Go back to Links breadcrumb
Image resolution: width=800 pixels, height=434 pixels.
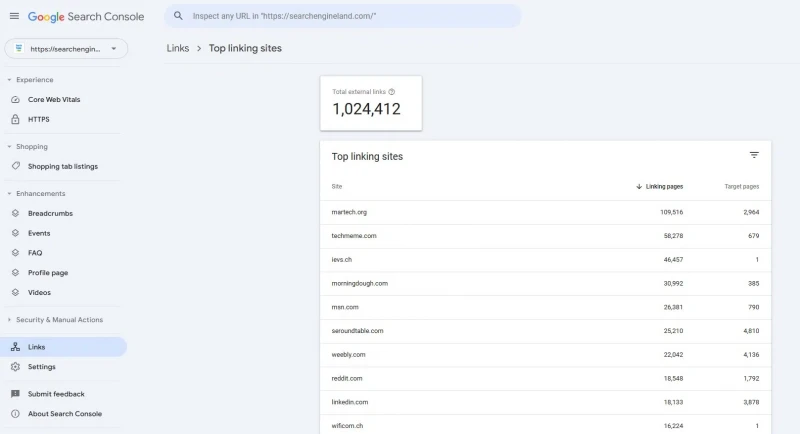click(178, 48)
